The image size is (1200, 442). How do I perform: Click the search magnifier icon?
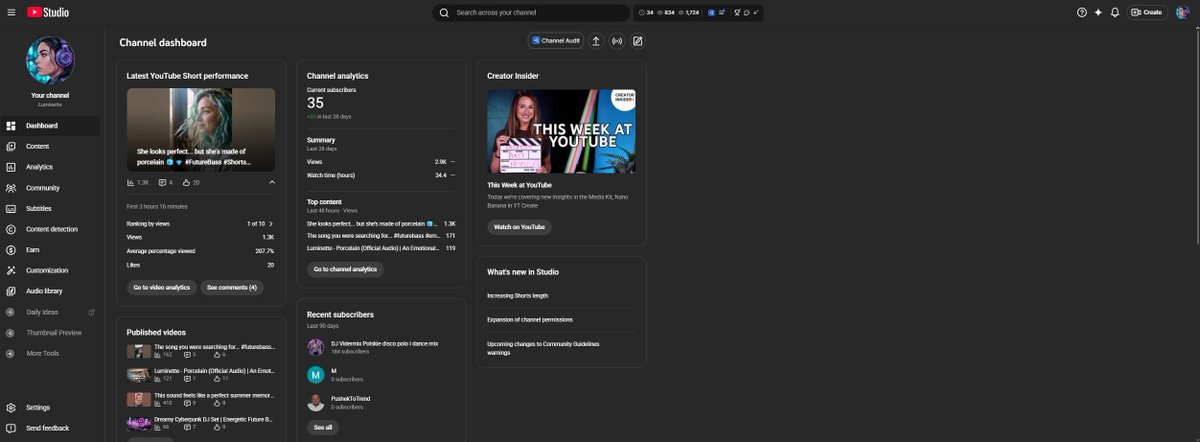click(x=444, y=12)
